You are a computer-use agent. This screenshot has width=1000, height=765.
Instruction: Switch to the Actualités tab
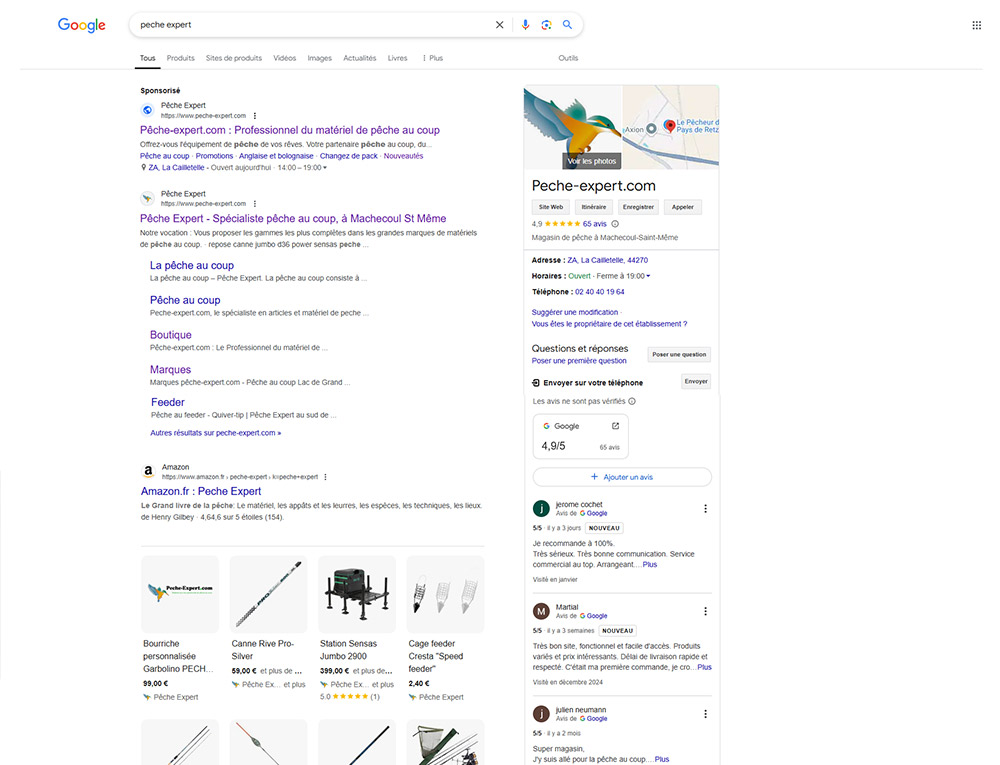(360, 58)
